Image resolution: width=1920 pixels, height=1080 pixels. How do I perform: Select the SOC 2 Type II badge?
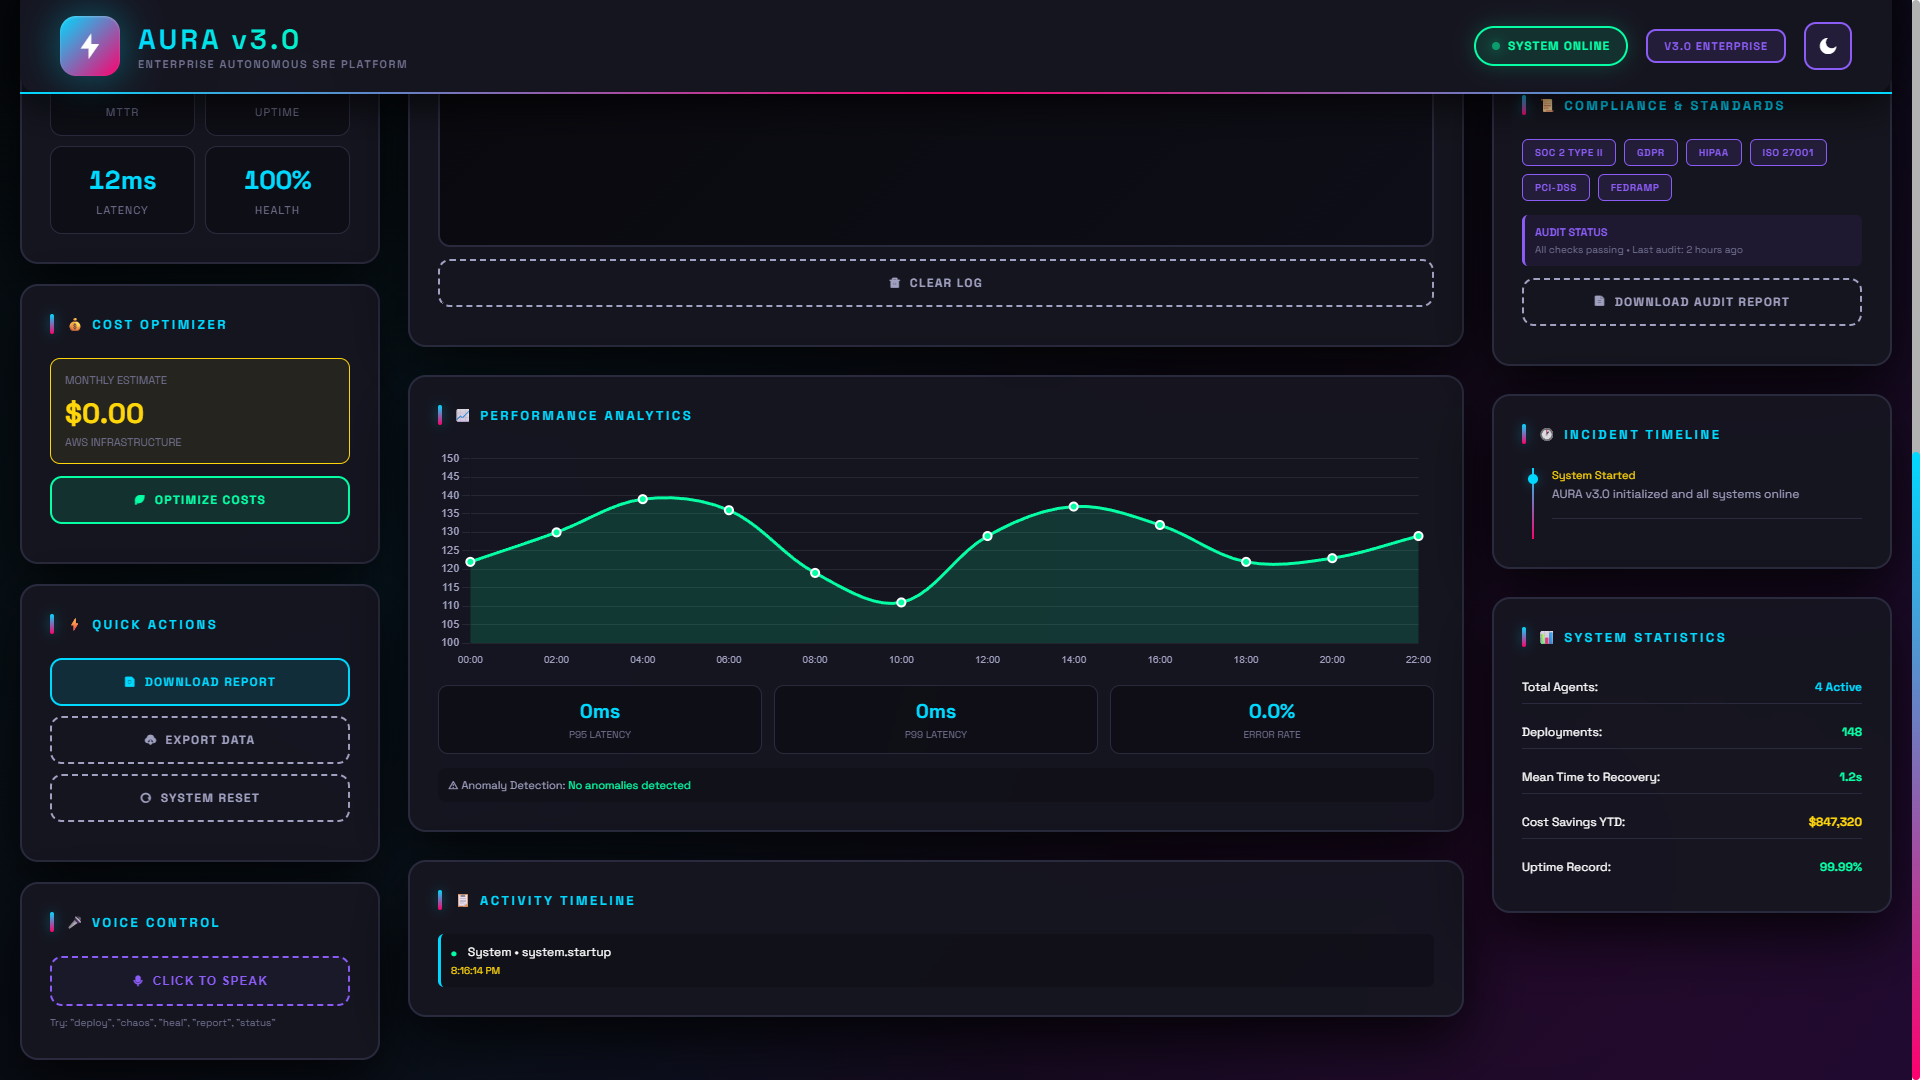click(x=1568, y=153)
